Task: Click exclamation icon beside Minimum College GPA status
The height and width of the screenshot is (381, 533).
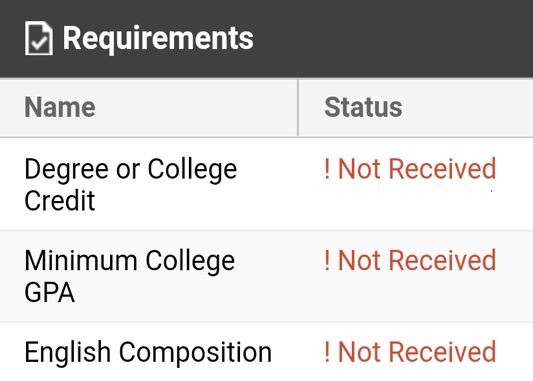Action: tap(327, 260)
